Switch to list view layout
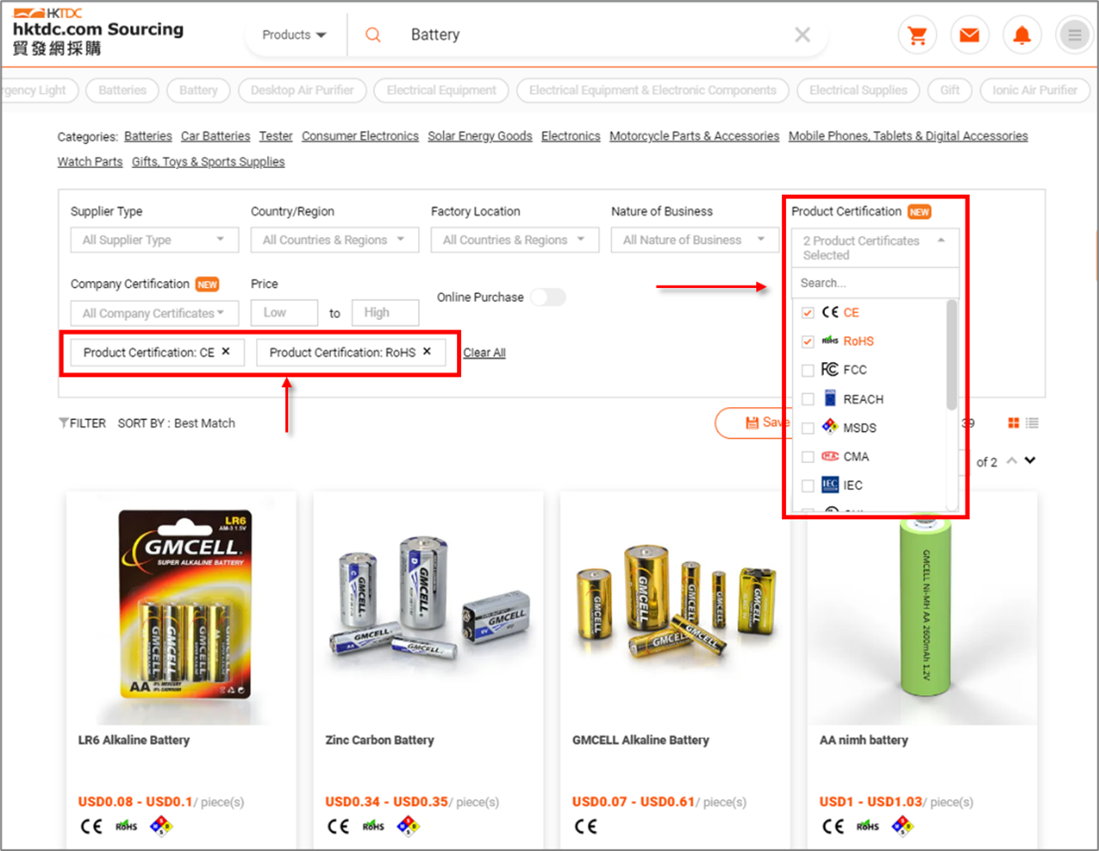 [x=1032, y=423]
